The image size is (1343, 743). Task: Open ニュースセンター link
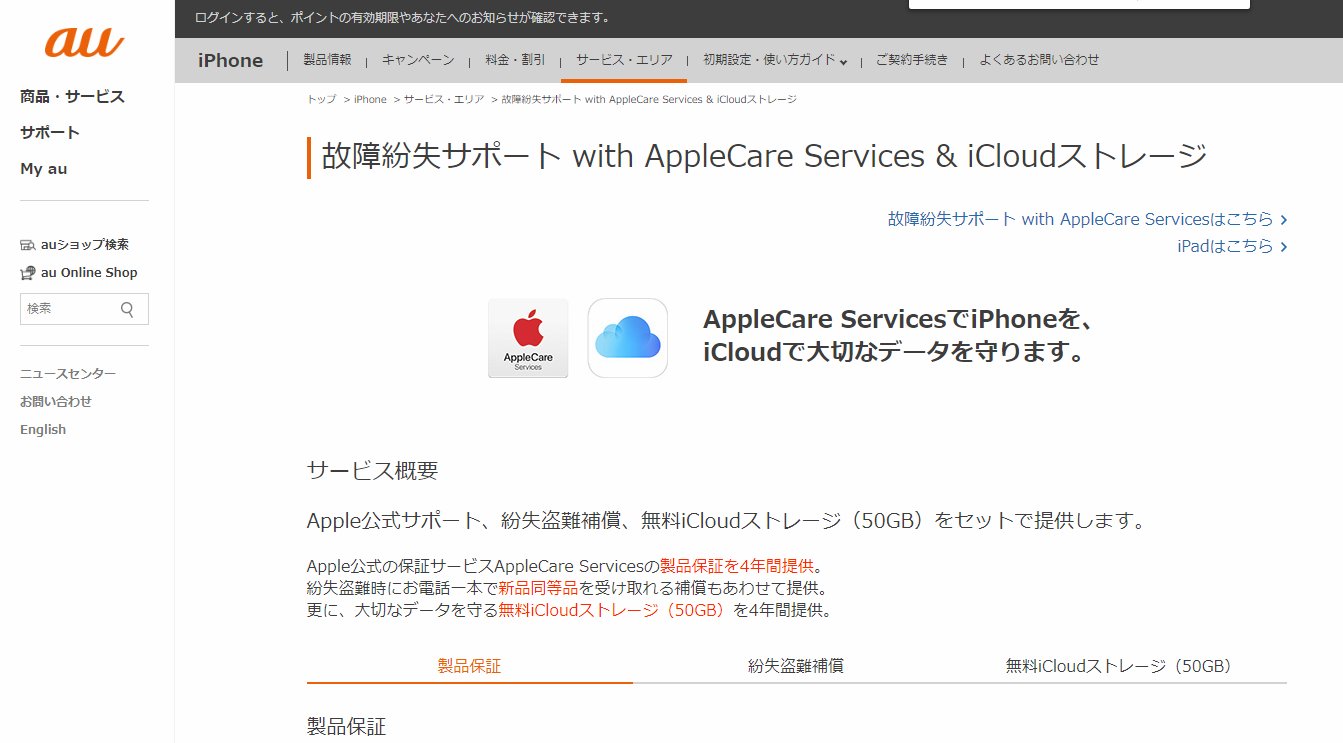pyautogui.click(x=68, y=374)
